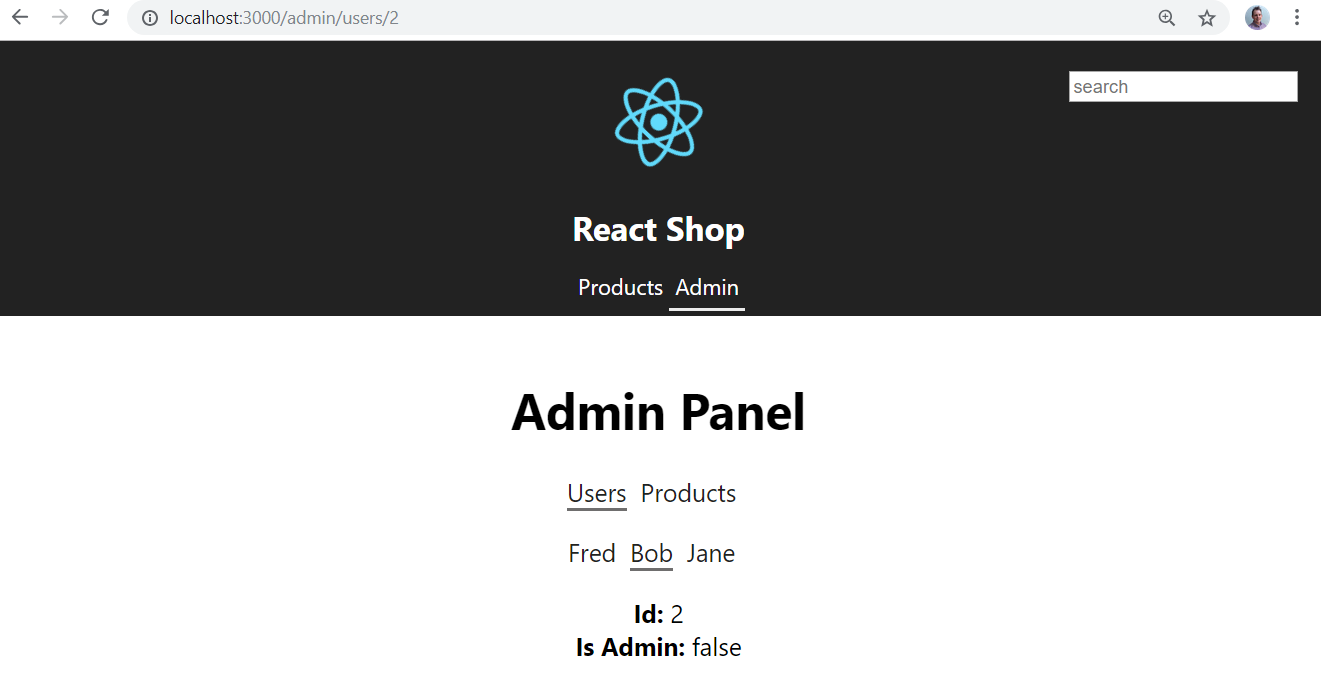
Task: Switch to the Products tab in Admin Panel
Action: (x=688, y=493)
